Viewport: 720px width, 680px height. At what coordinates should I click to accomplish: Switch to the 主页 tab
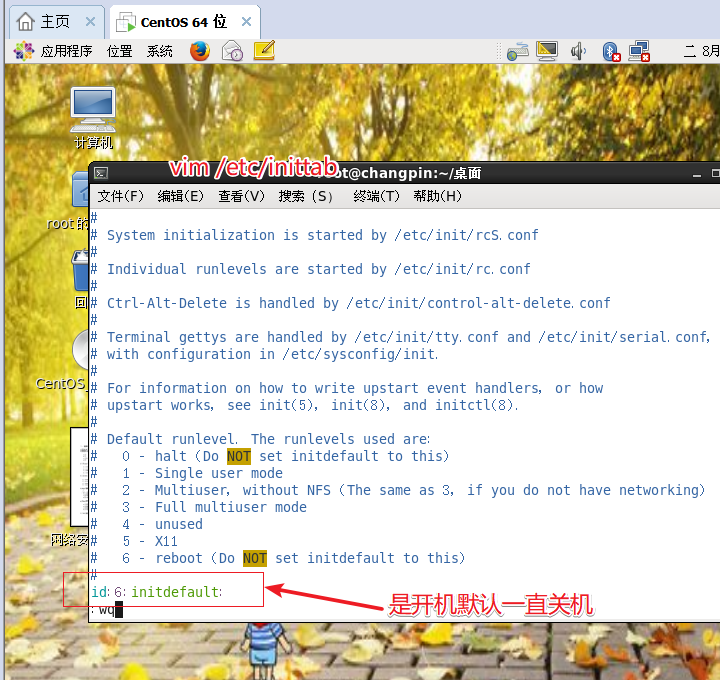[55, 22]
